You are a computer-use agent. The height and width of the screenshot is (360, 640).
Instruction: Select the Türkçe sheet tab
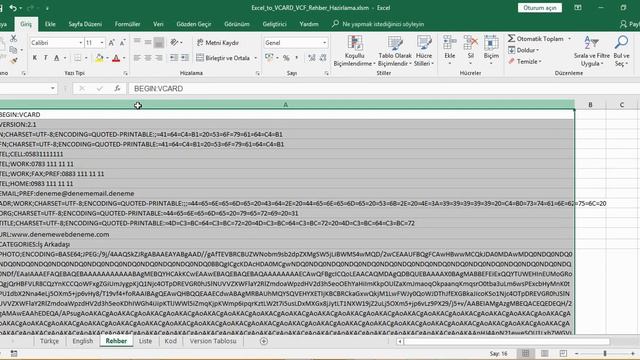coord(49,341)
